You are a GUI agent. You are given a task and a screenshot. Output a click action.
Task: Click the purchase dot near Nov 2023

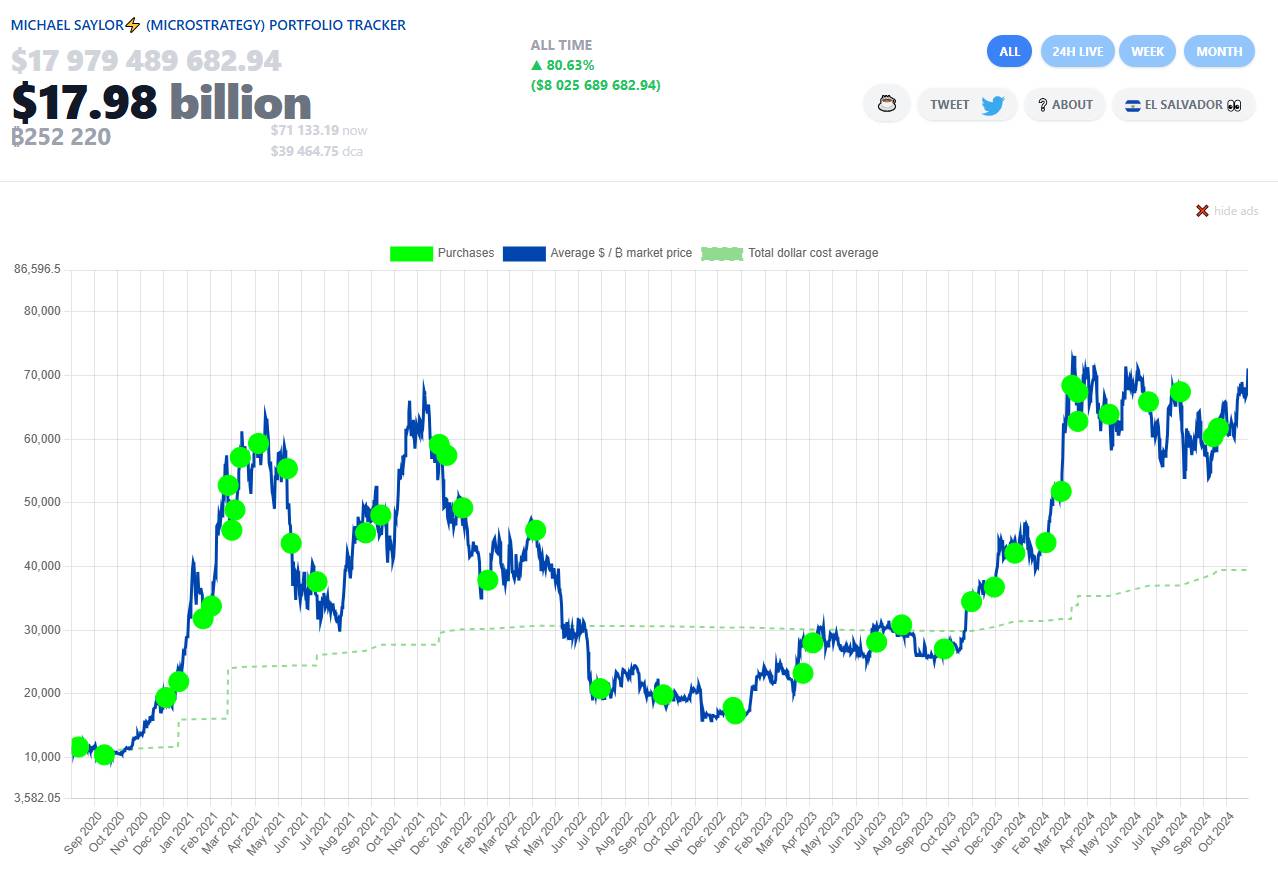[x=971, y=601]
